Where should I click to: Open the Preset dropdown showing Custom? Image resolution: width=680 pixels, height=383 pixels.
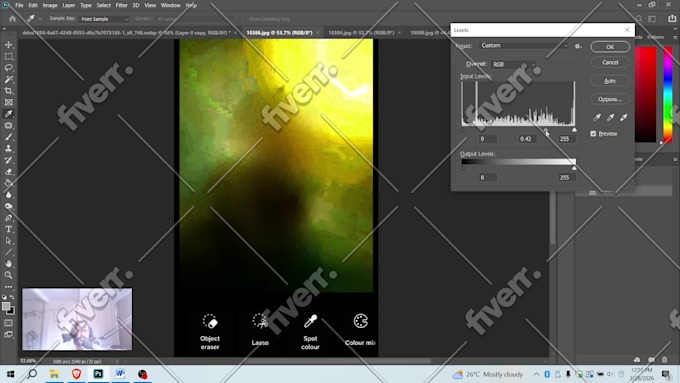[524, 46]
